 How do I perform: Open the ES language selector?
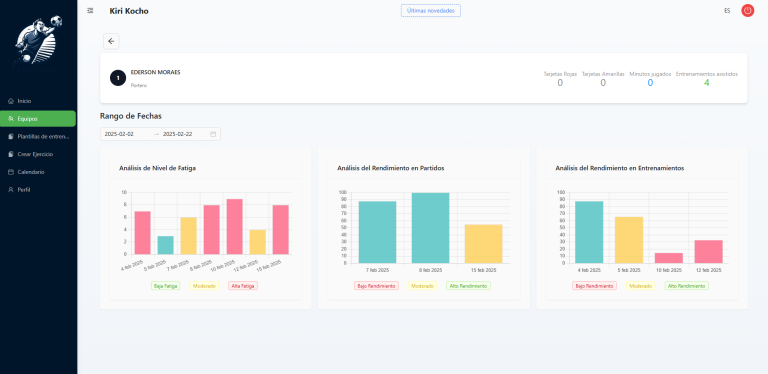coord(727,11)
